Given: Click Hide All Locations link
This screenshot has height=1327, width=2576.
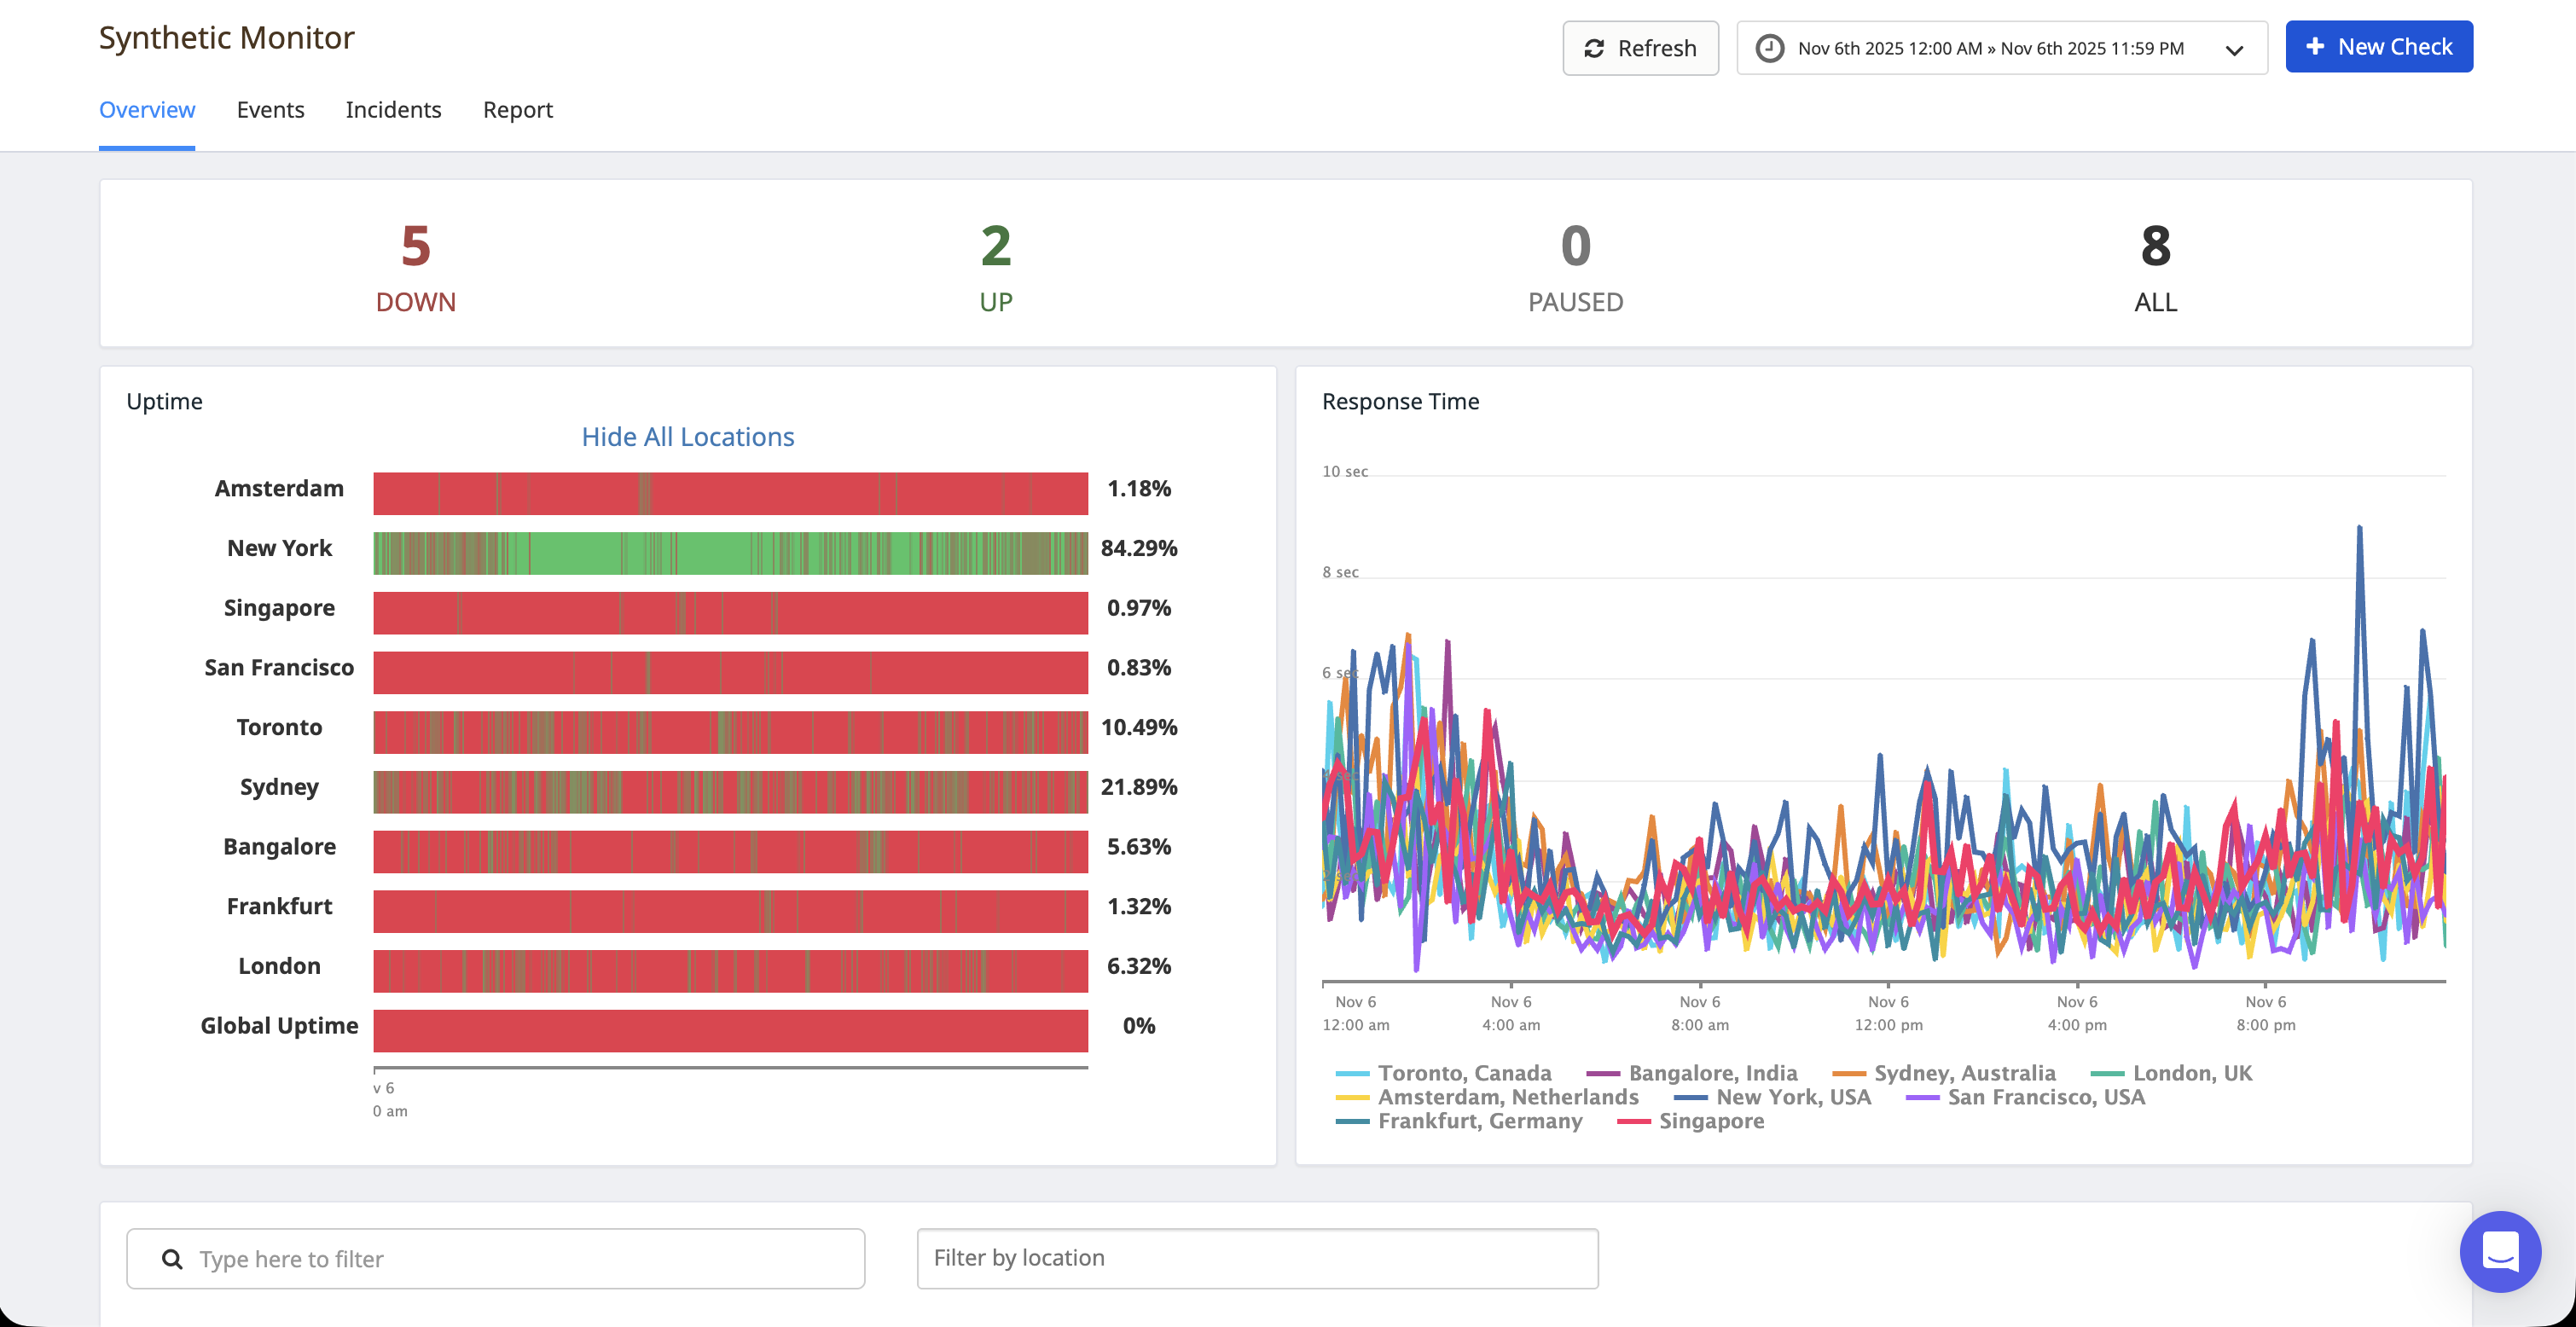Looking at the screenshot, I should pos(687,437).
